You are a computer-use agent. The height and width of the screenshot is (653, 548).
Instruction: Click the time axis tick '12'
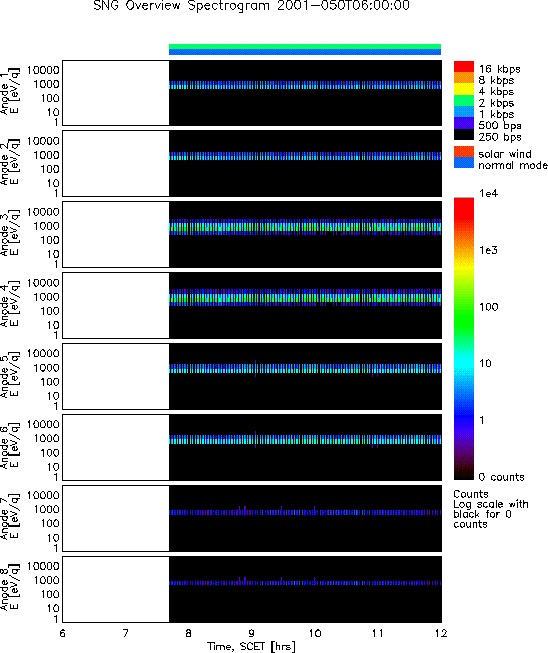441,633
